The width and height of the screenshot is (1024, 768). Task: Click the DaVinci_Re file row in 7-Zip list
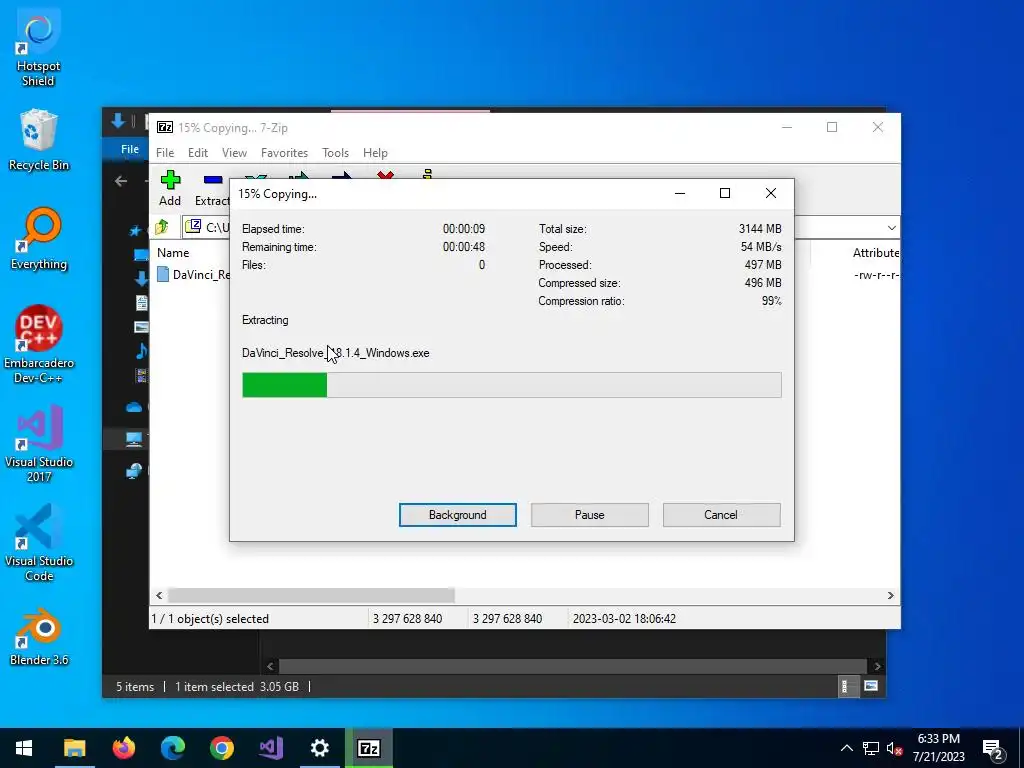193,274
